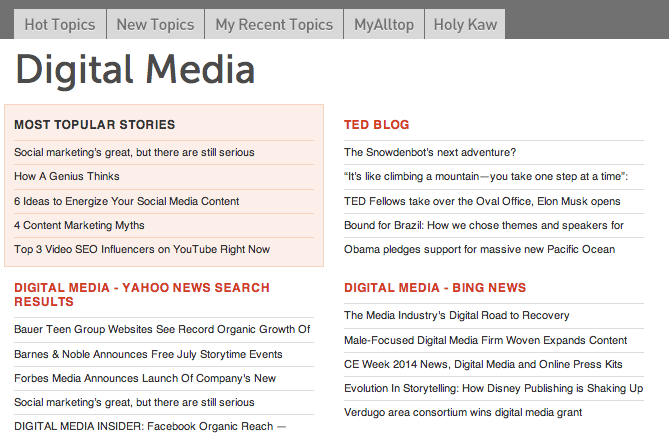Click the TED BLOG section heading

click(376, 125)
